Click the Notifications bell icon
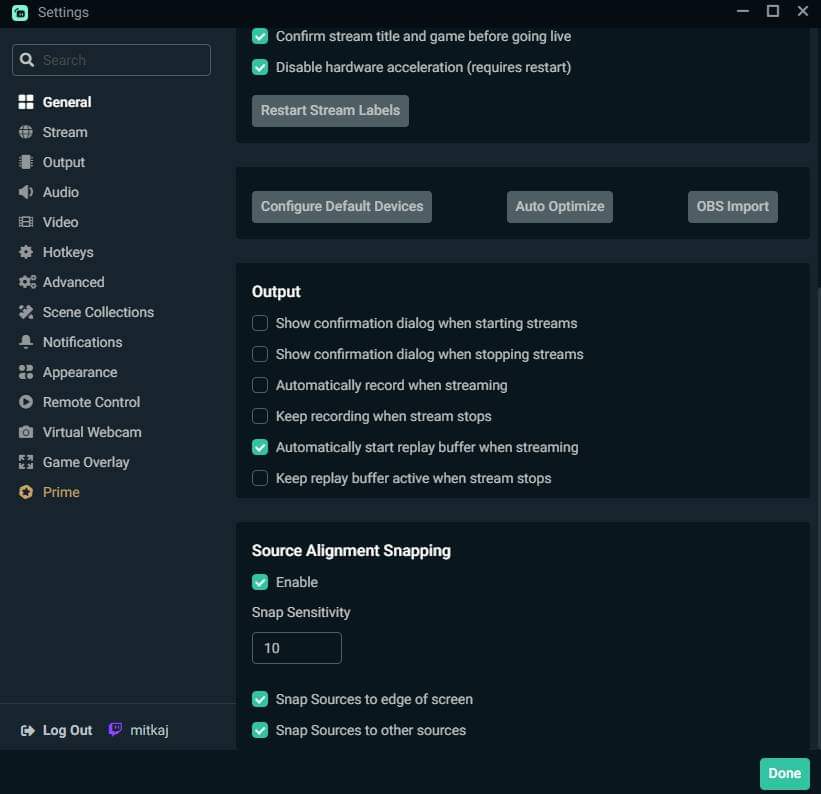Image resolution: width=821 pixels, height=794 pixels. point(26,342)
